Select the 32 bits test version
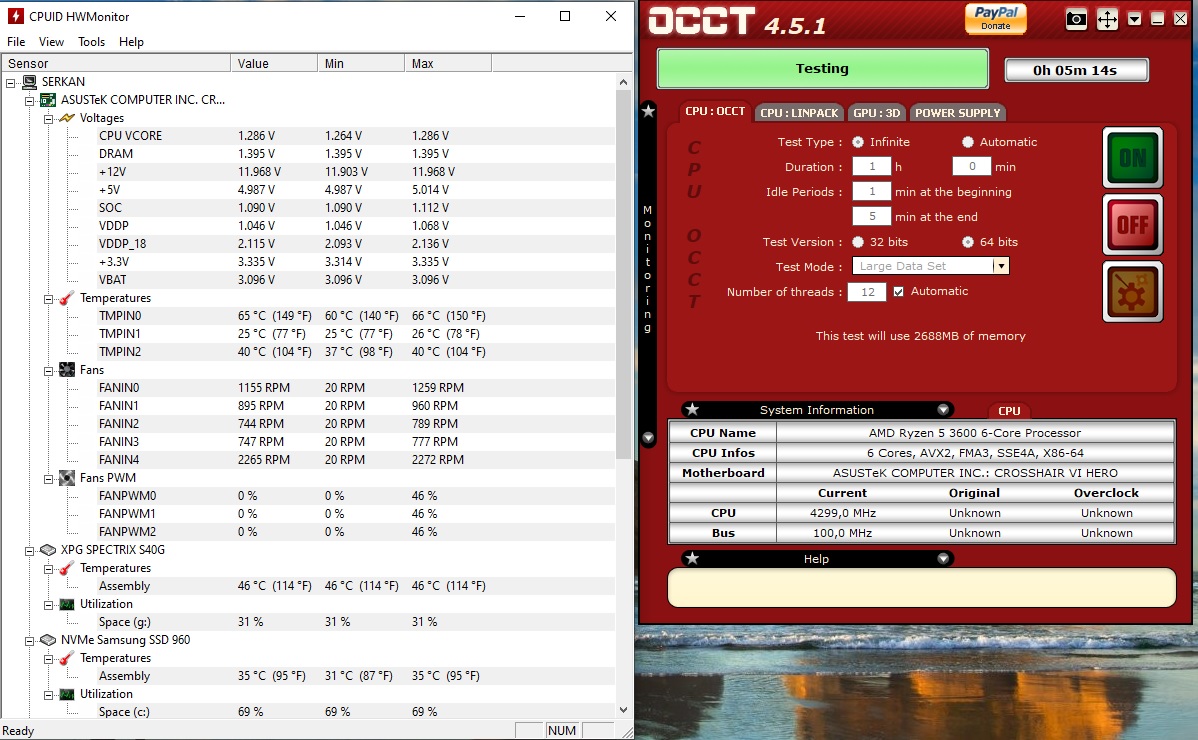Screen dimensions: 1198x740 pyautogui.click(x=858, y=242)
